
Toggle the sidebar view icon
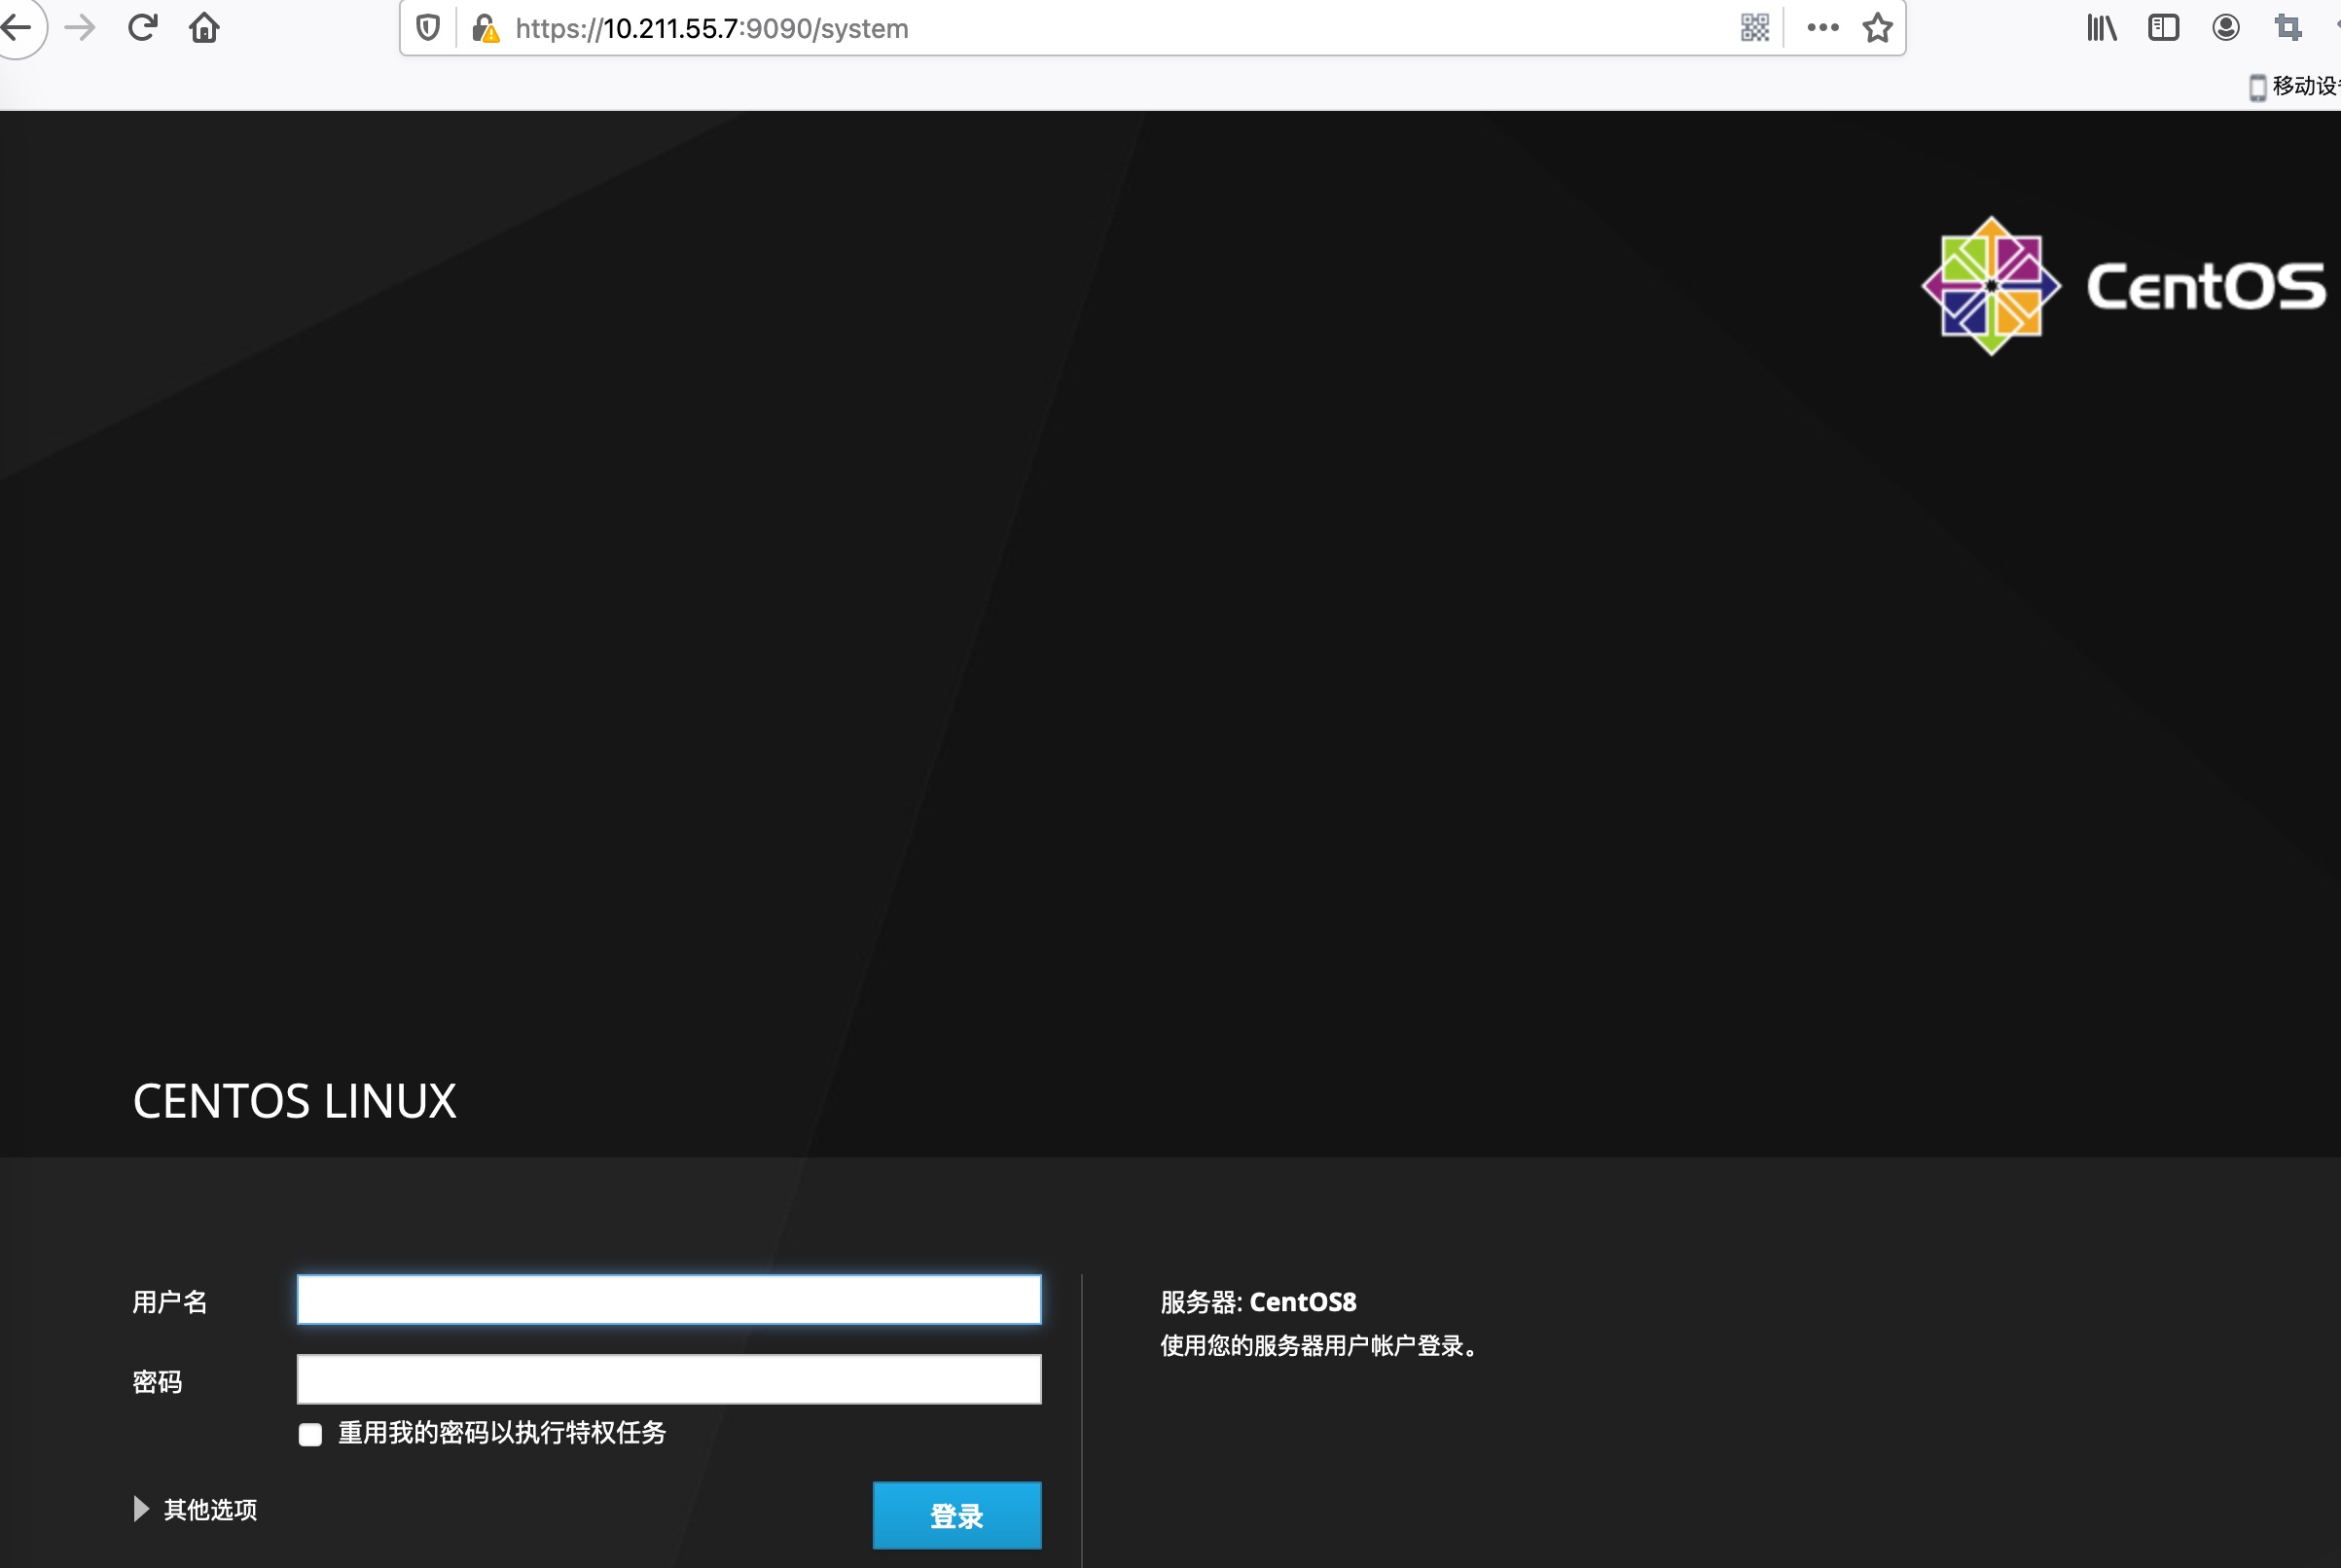coord(2163,28)
